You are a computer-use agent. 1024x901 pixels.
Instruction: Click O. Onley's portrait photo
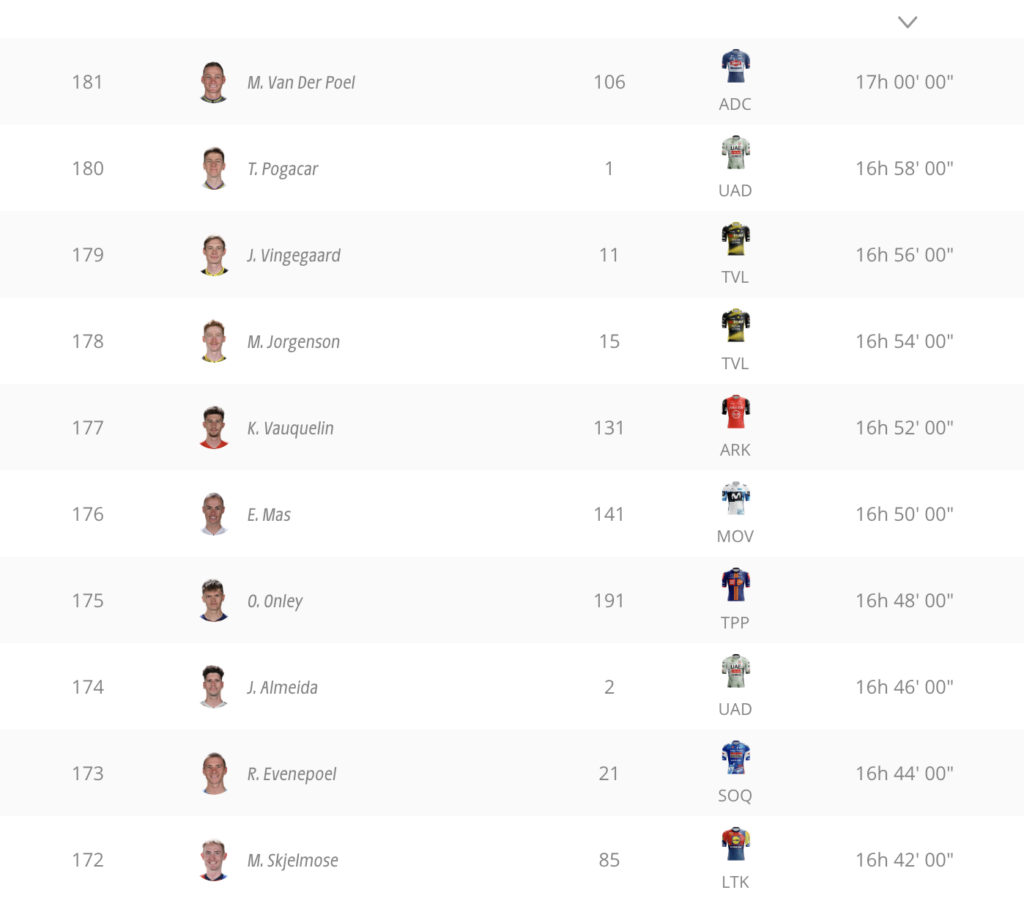pos(214,600)
